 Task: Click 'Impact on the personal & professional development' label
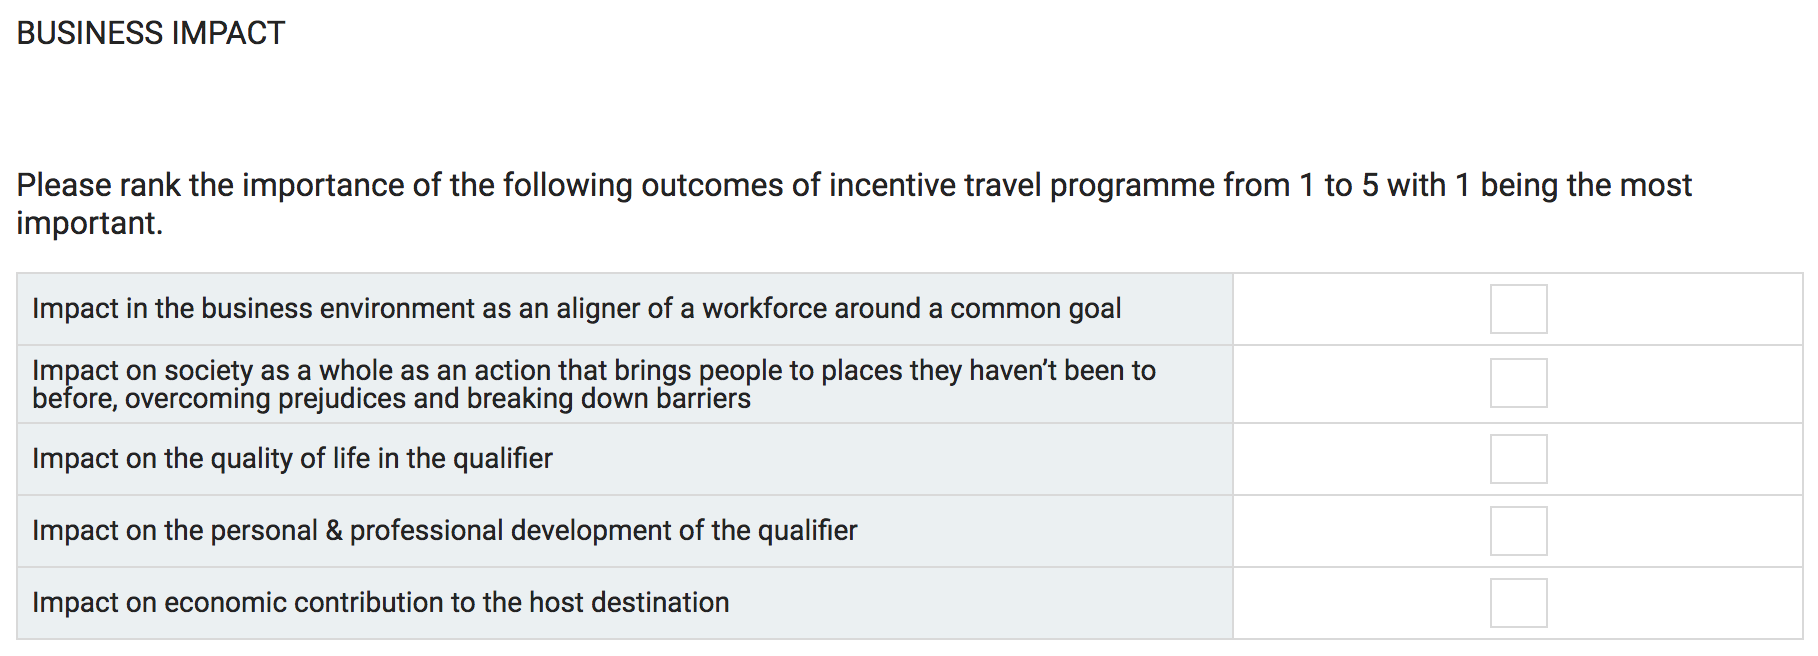[x=445, y=530]
